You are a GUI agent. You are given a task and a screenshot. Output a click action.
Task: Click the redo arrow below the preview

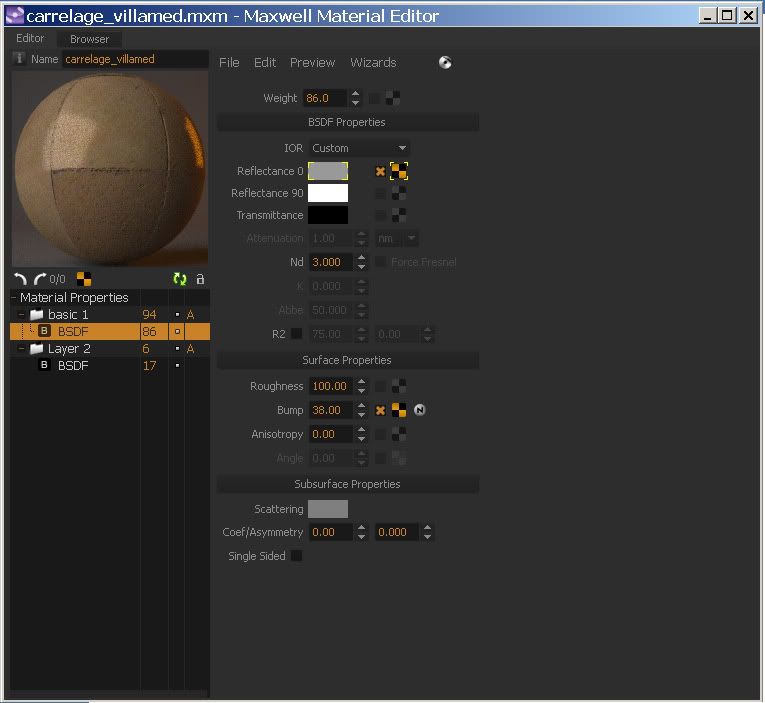[39, 279]
